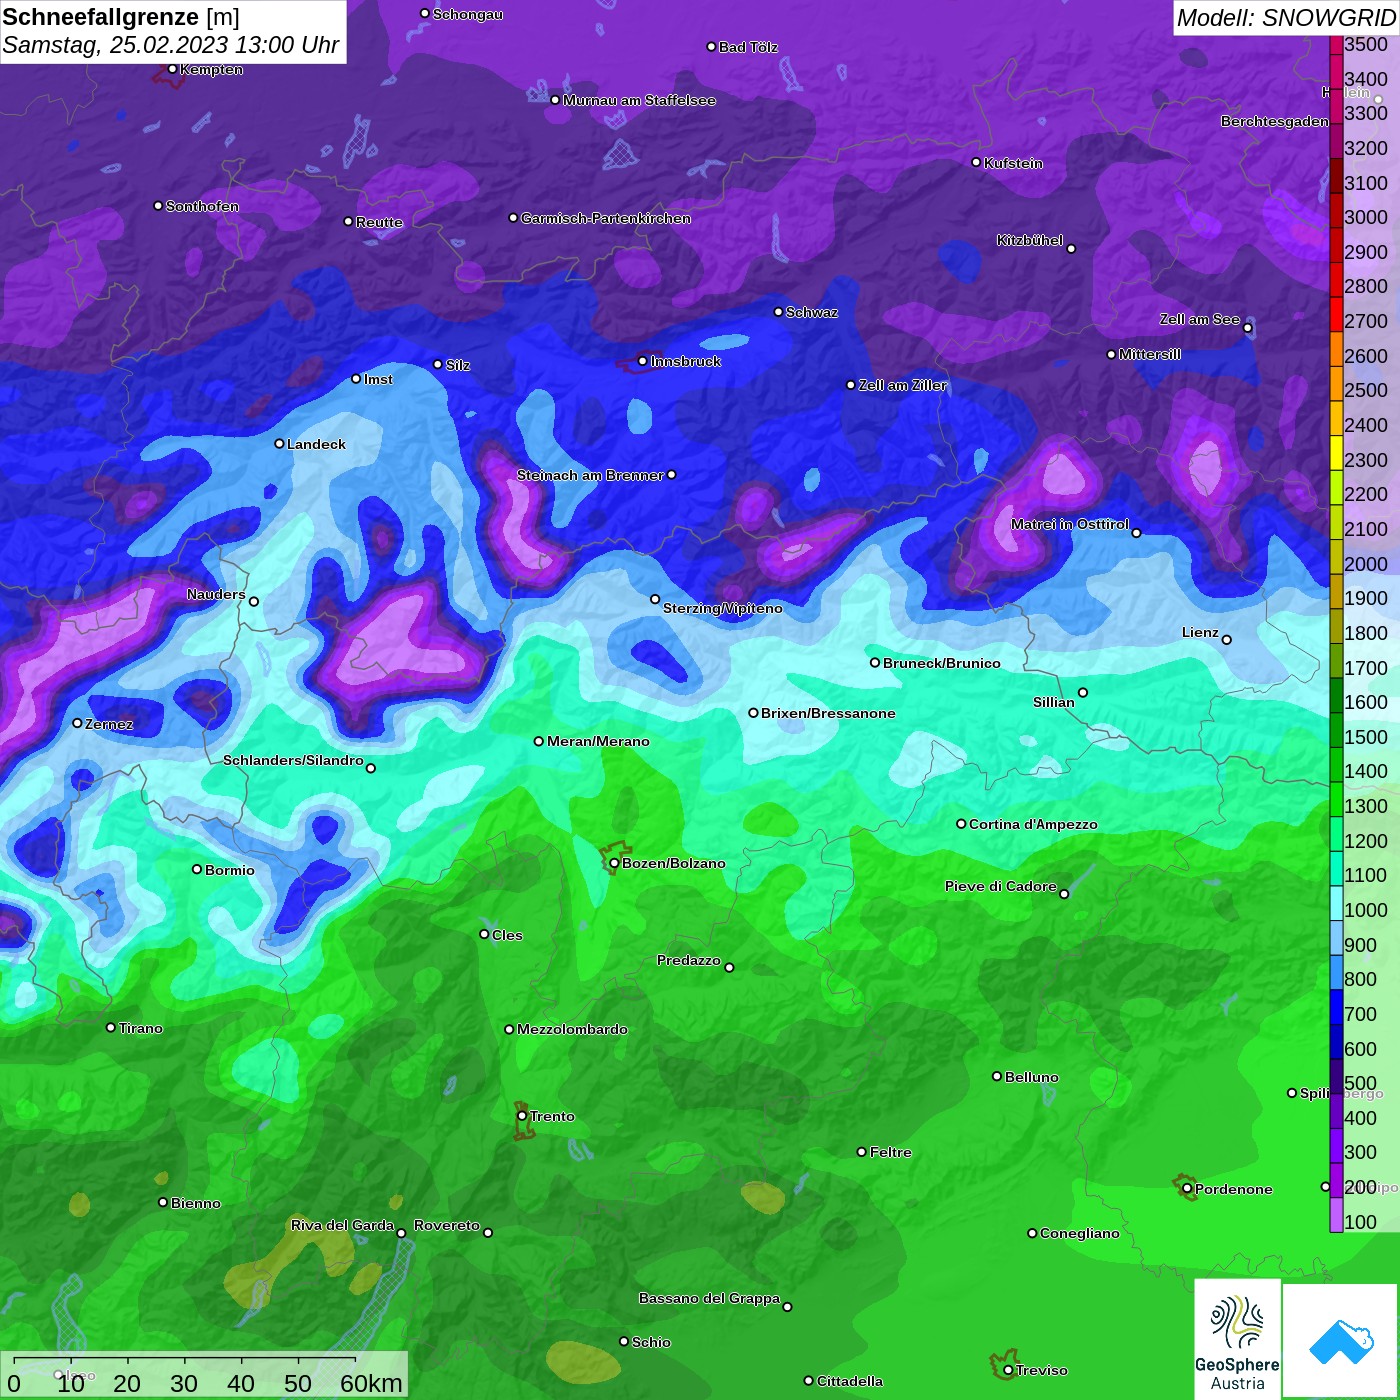The image size is (1400, 1400).
Task: Click the Belluno location dot
Action: [997, 1076]
